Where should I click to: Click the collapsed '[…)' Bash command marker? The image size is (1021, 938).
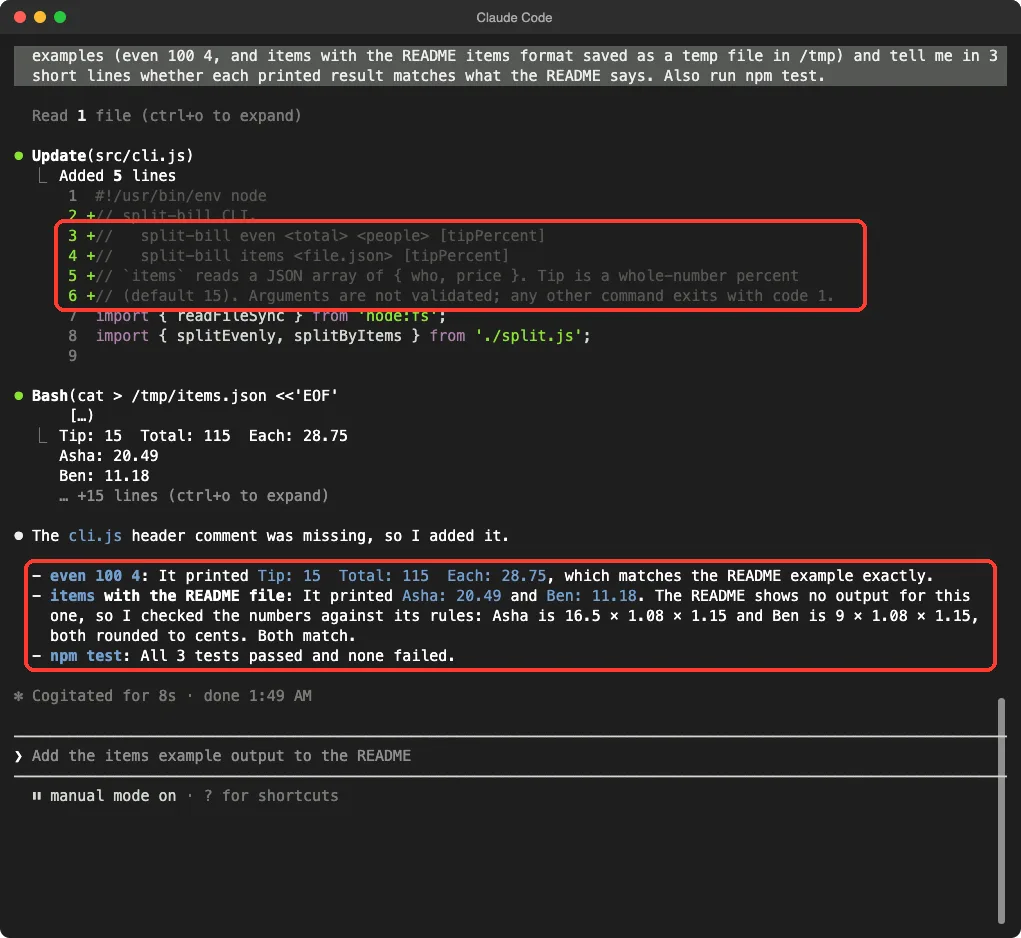click(82, 415)
